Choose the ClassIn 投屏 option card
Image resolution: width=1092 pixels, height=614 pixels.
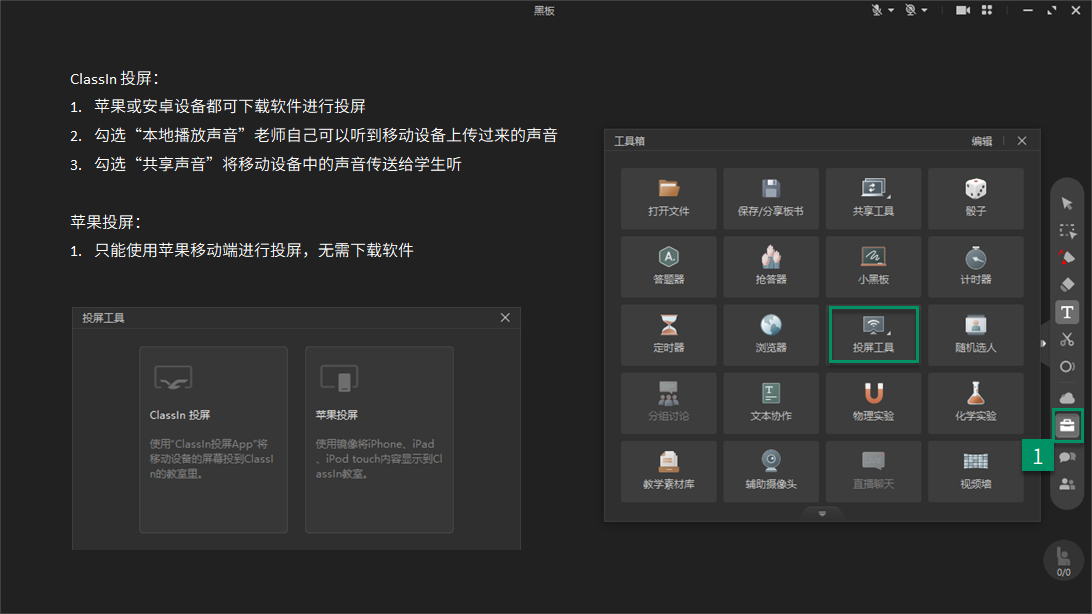(213, 440)
